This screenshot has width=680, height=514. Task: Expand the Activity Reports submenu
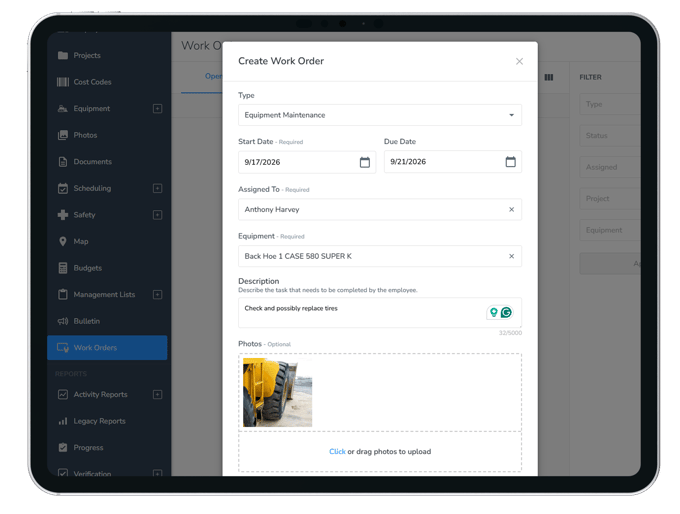pyautogui.click(x=157, y=395)
